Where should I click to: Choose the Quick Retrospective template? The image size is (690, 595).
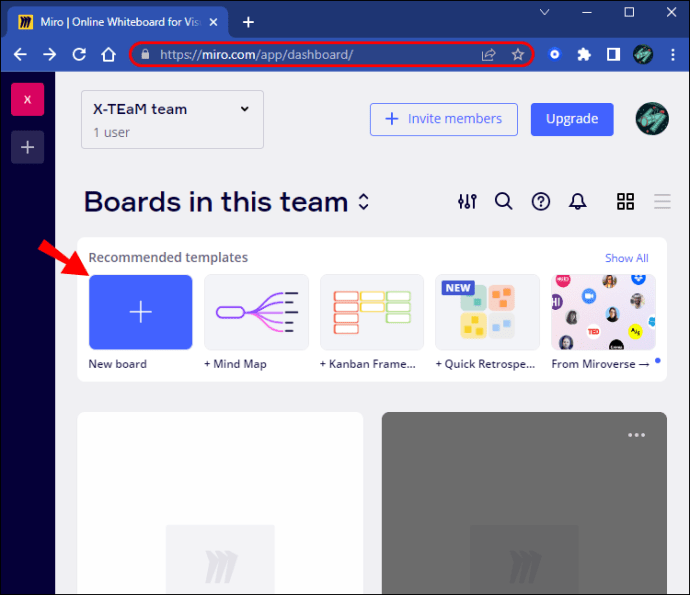click(x=487, y=312)
